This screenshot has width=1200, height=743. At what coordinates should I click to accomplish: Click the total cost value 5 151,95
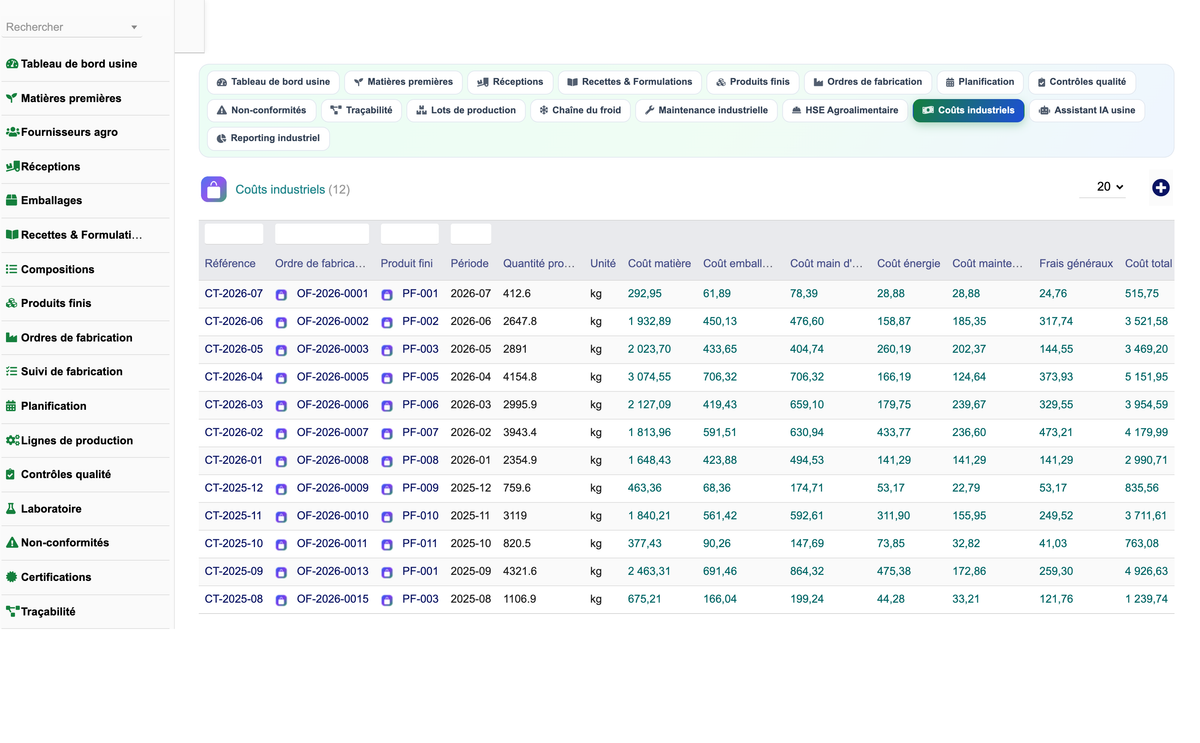pyautogui.click(x=1146, y=377)
